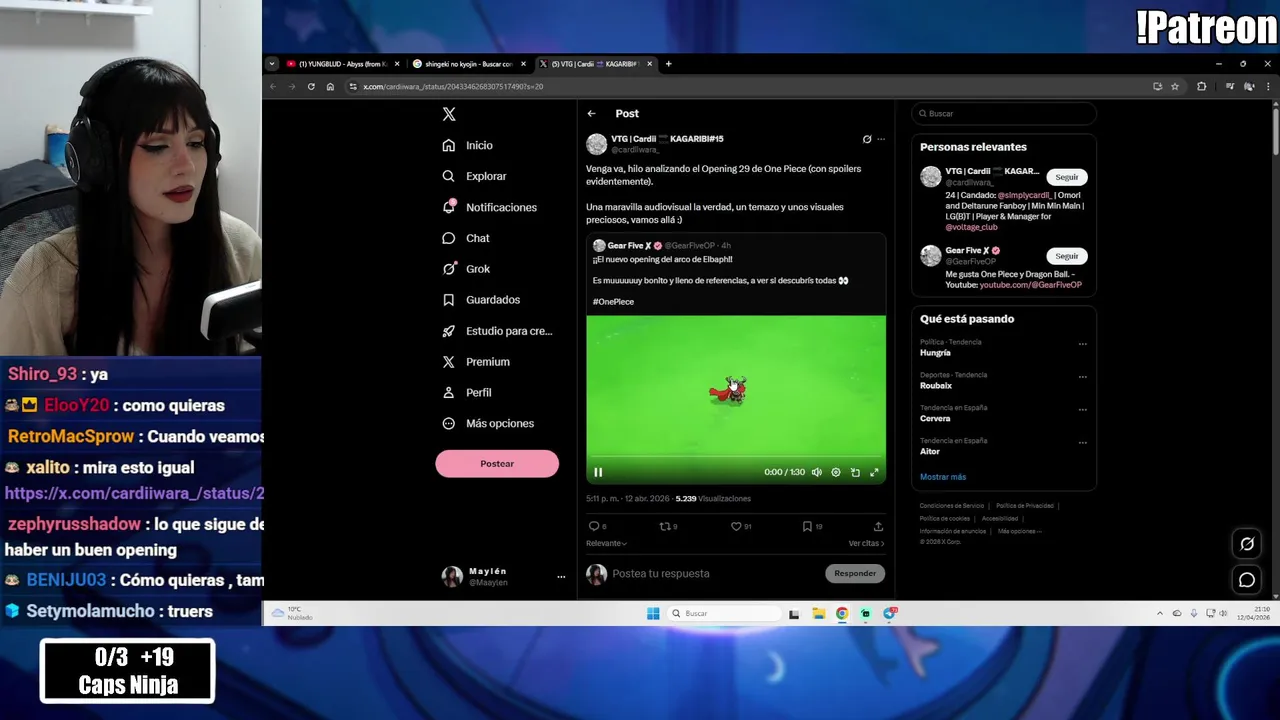Click the X Buscar search box
The height and width of the screenshot is (720, 1280).
[1003, 114]
